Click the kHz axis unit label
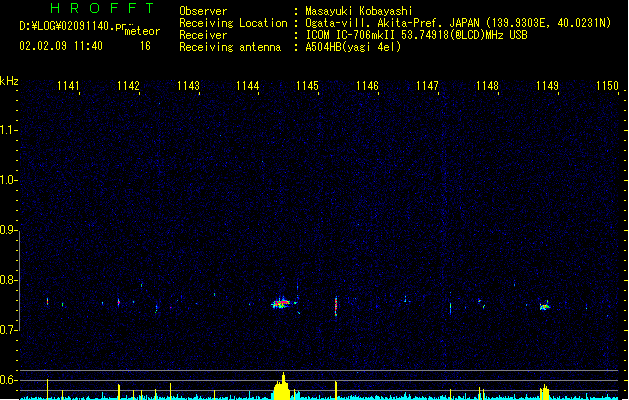629x400 pixels. [x=9, y=81]
